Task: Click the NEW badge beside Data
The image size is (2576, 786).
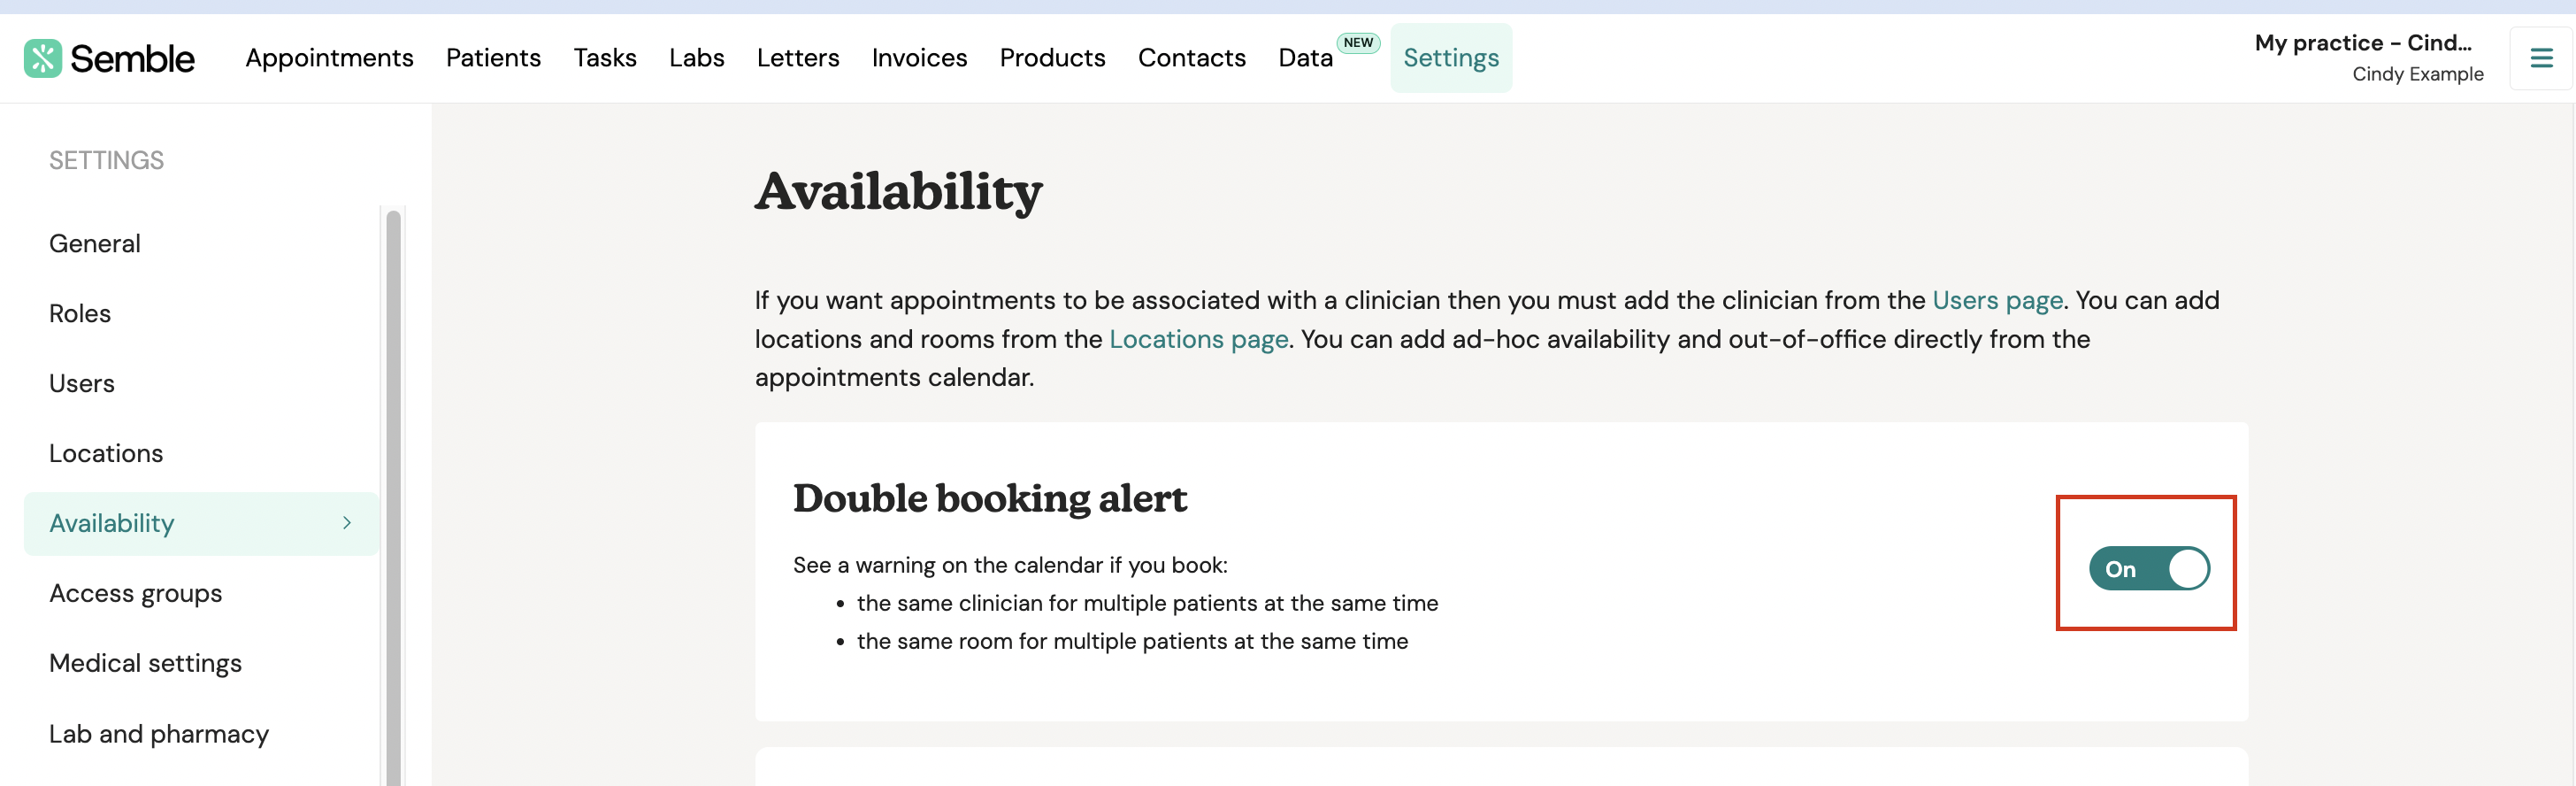Action: pos(1358,43)
